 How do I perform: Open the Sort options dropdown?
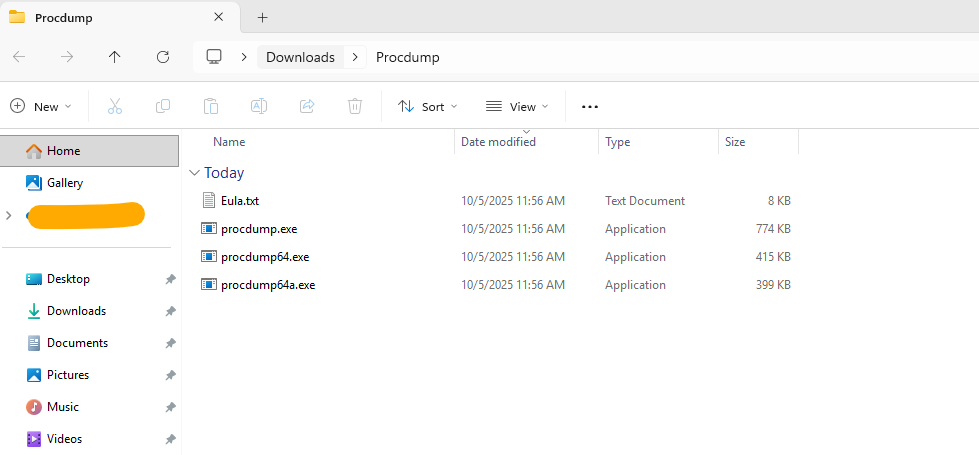click(427, 106)
